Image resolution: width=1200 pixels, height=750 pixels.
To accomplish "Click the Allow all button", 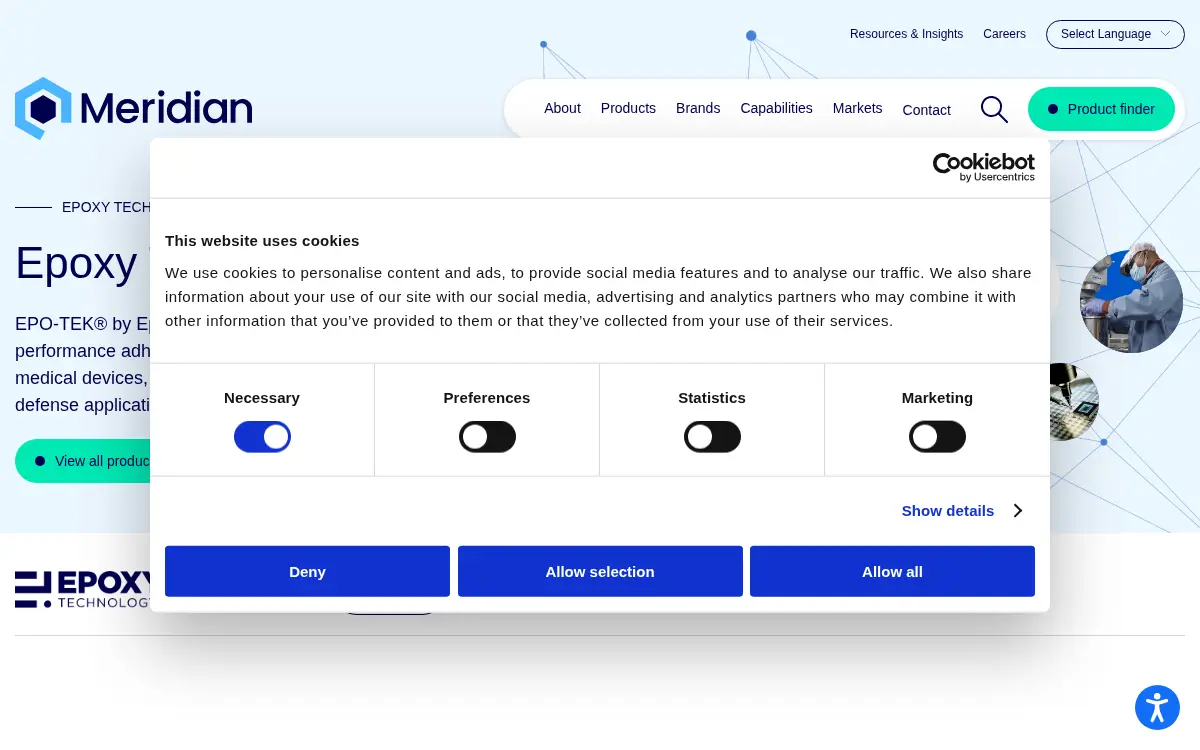I will coord(892,572).
